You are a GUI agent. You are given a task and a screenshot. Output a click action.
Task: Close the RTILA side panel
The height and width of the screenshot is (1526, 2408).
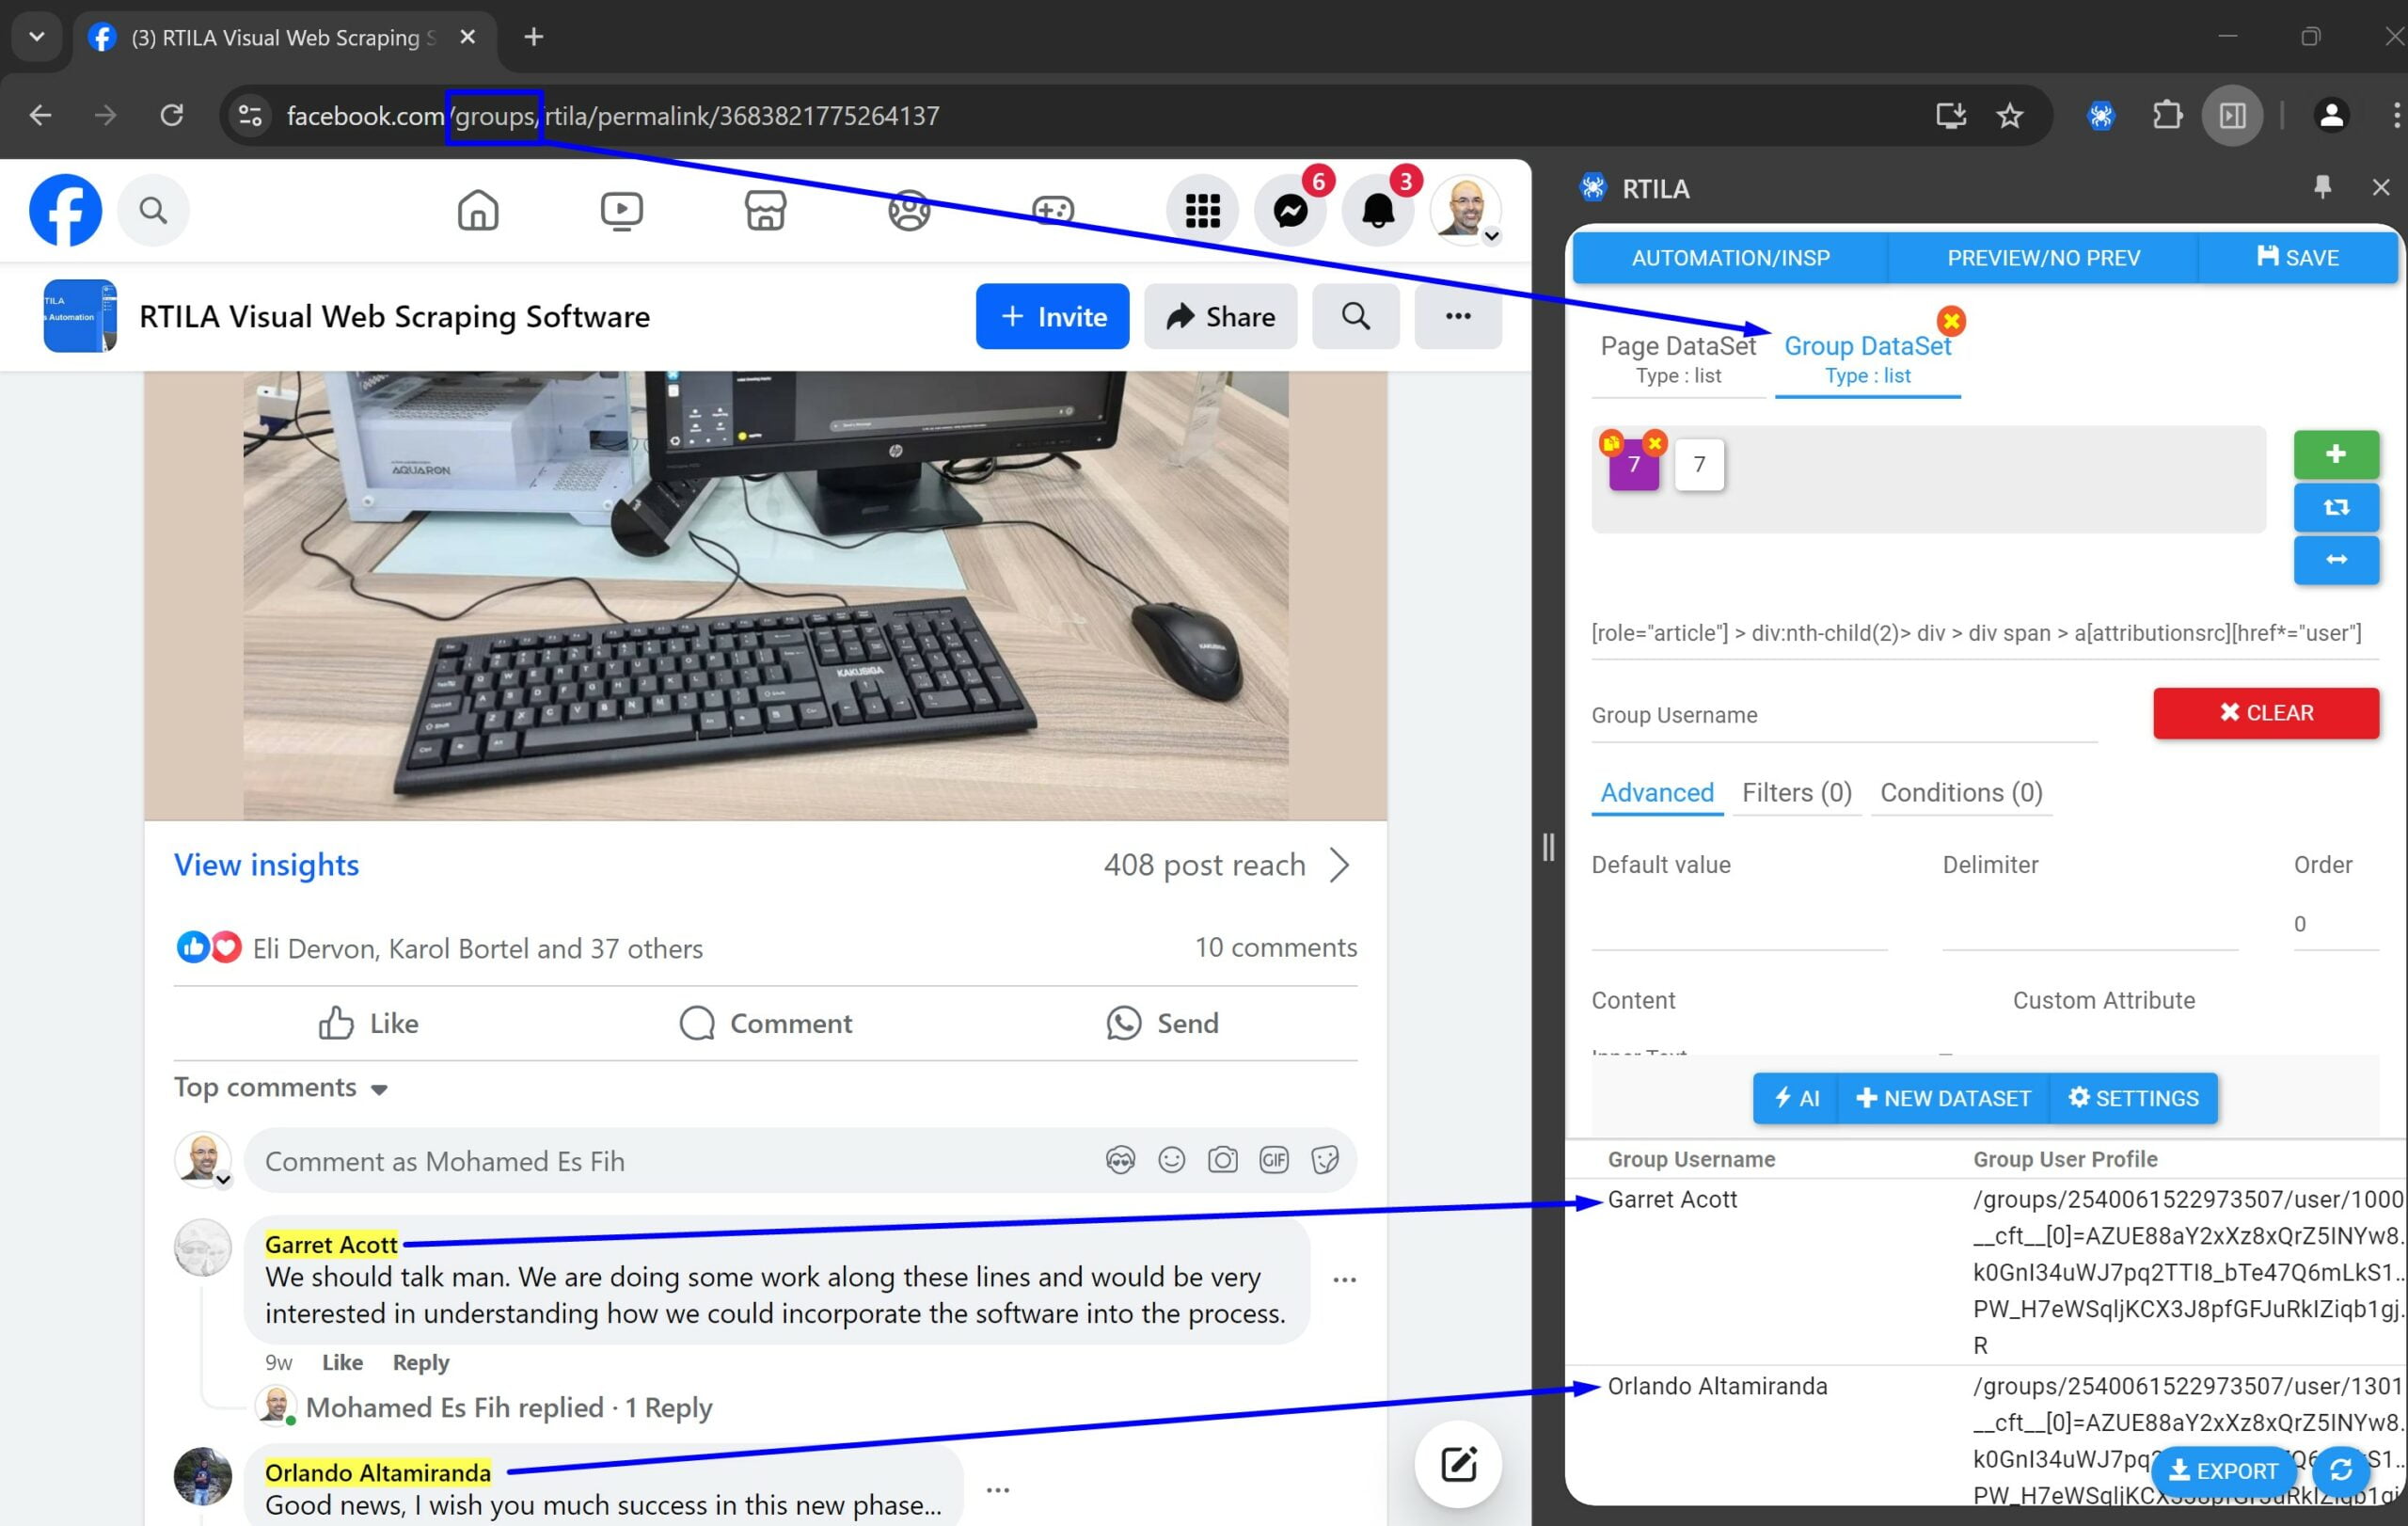[2381, 187]
